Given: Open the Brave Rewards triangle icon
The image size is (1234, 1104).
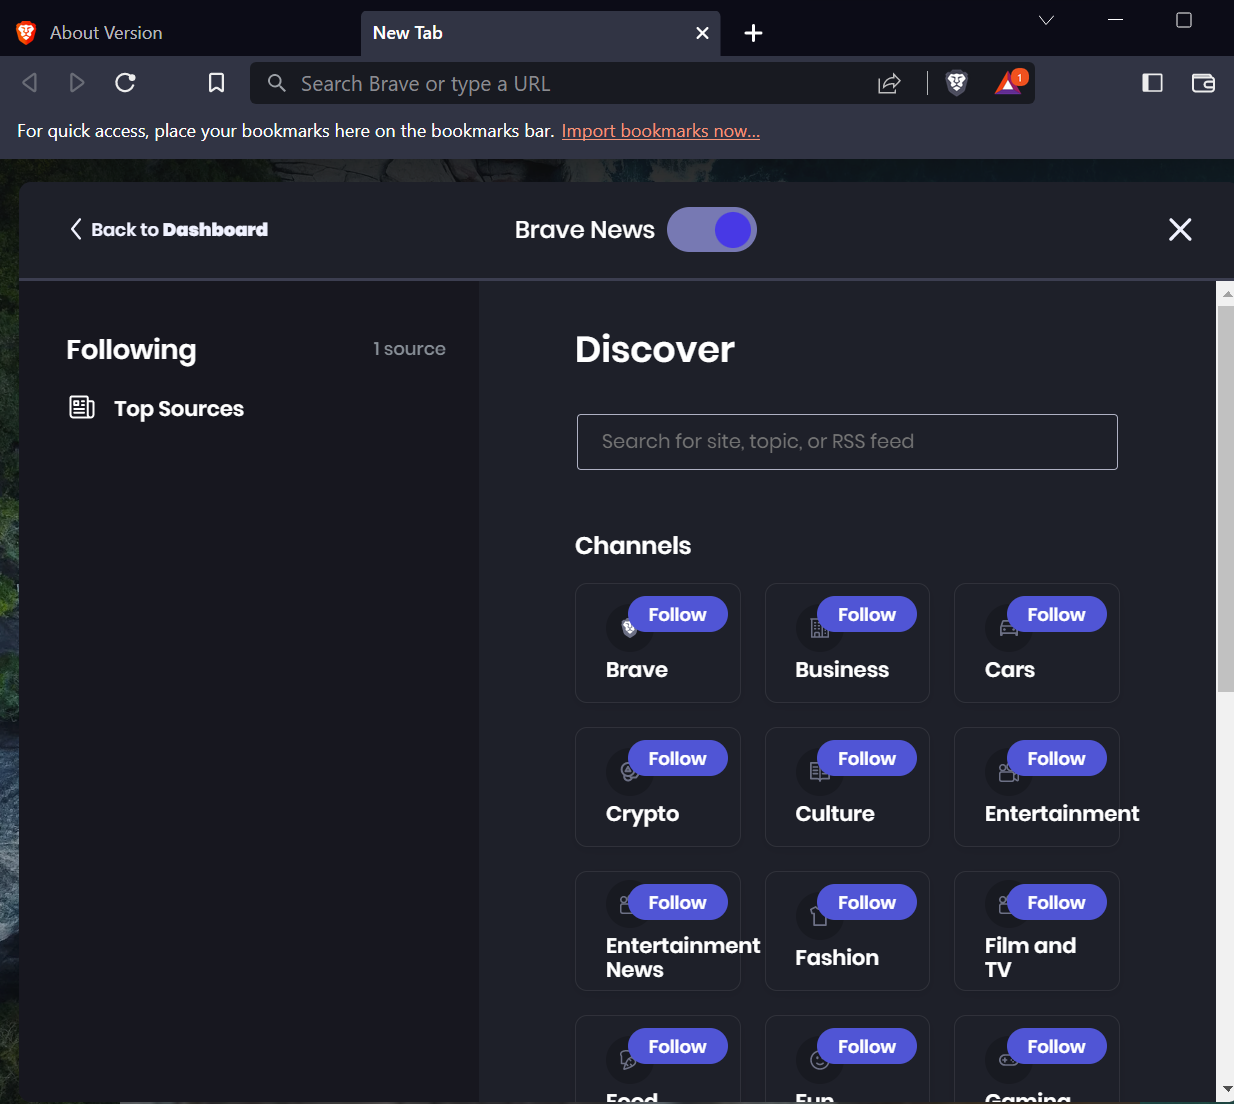Looking at the screenshot, I should [x=1011, y=82].
